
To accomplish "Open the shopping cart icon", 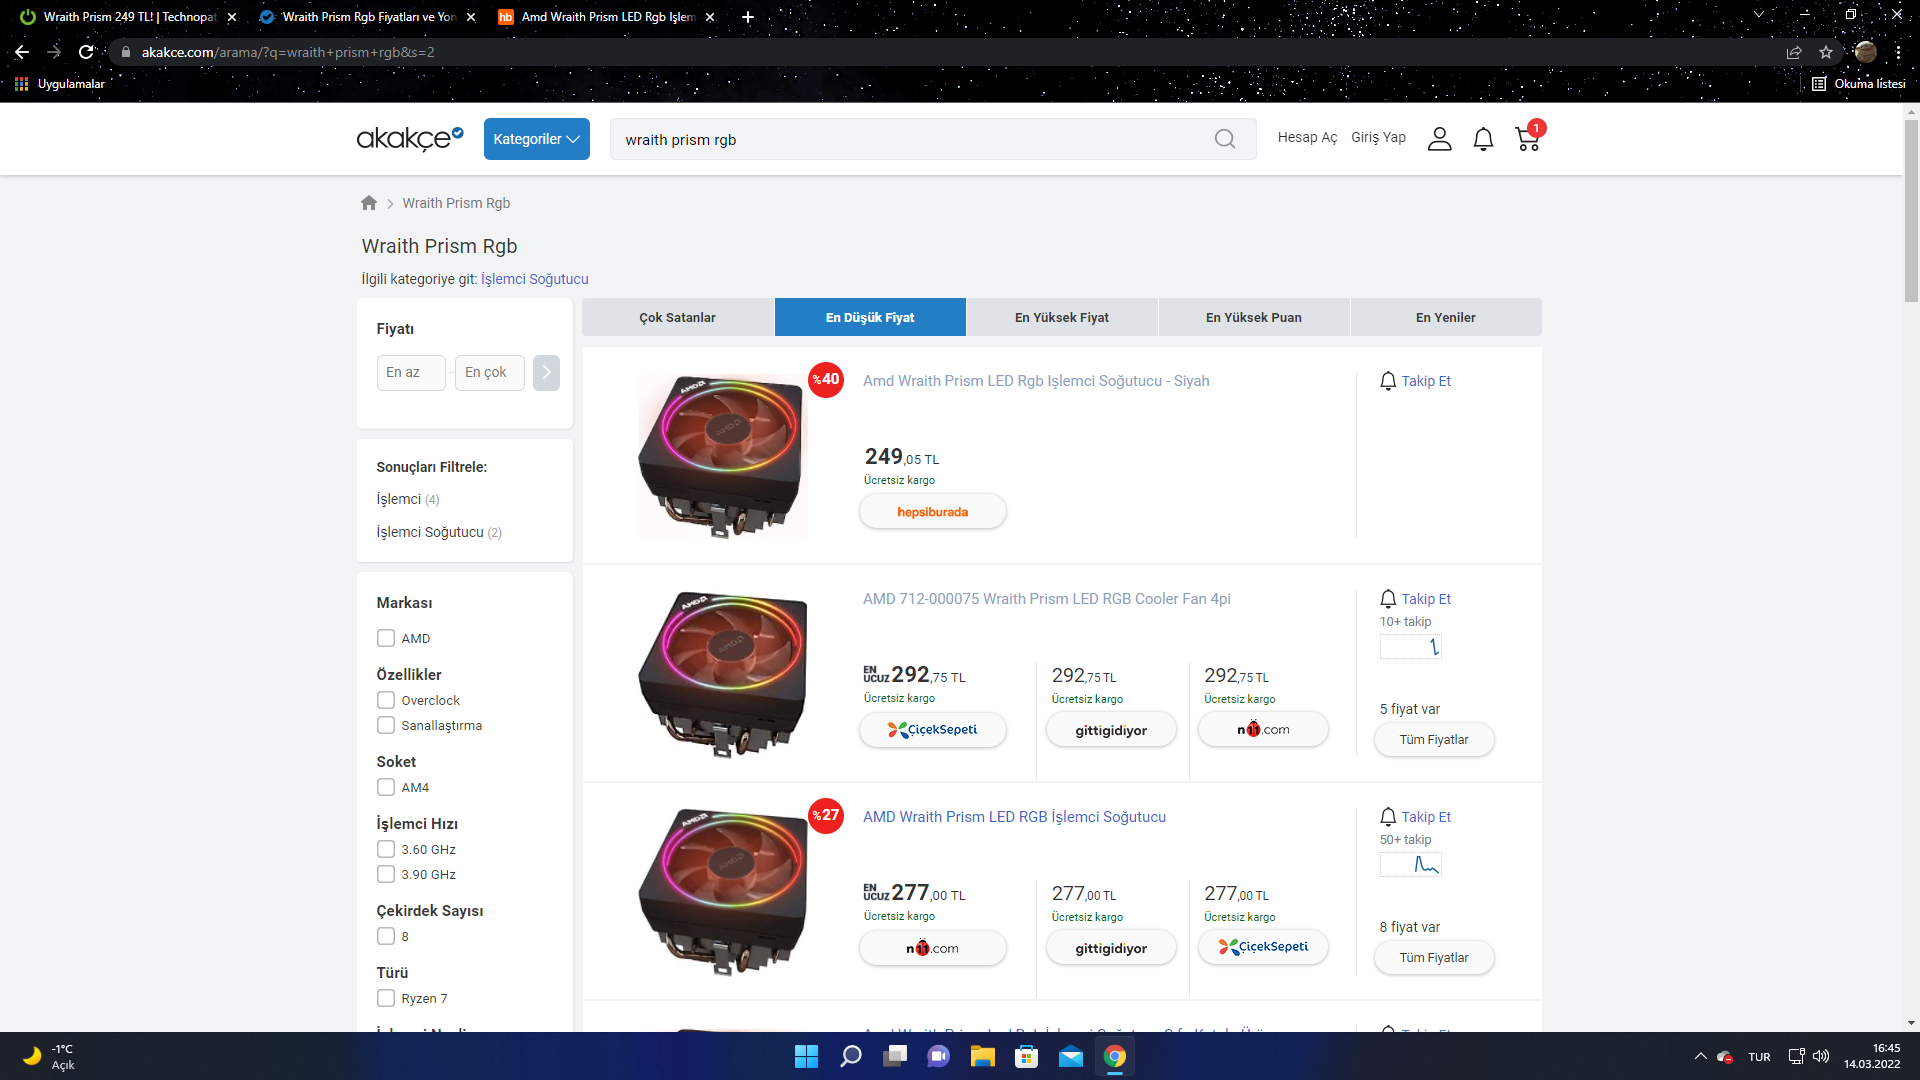I will (x=1527, y=139).
